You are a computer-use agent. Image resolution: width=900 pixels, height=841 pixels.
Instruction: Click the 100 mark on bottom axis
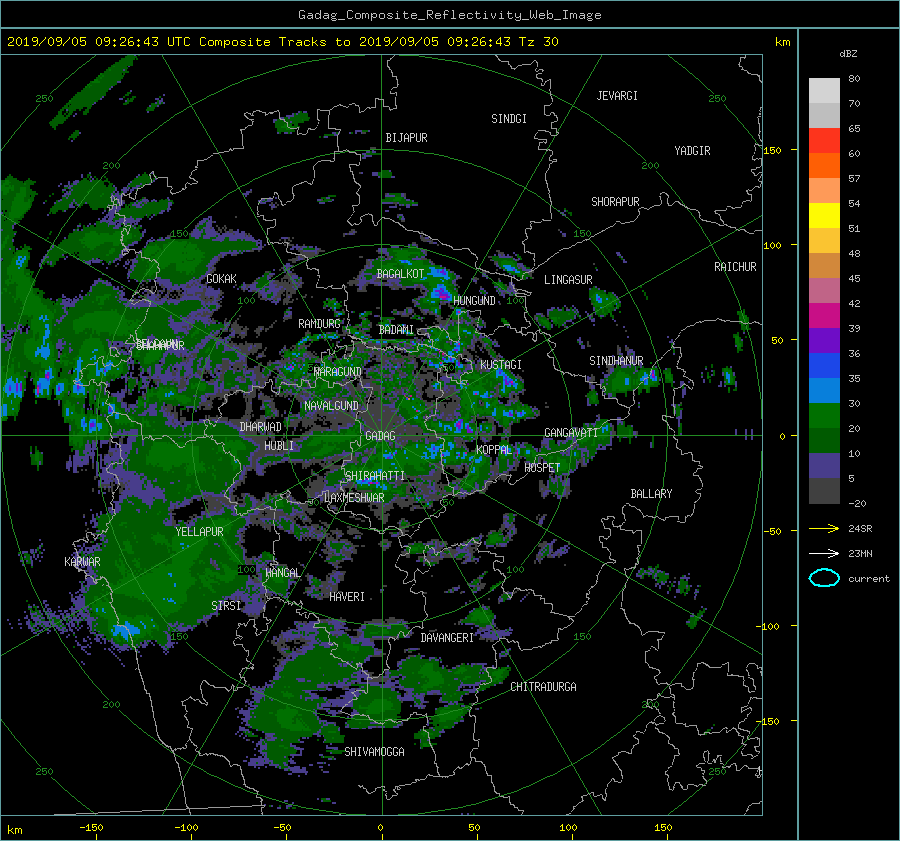(x=568, y=828)
